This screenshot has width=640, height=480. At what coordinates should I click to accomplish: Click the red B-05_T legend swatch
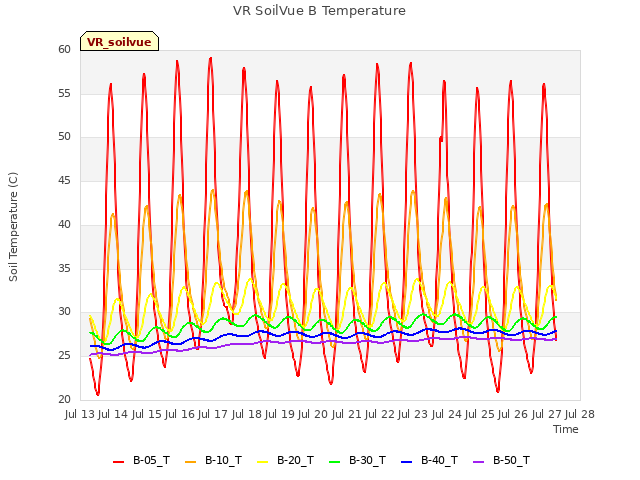[118, 462]
